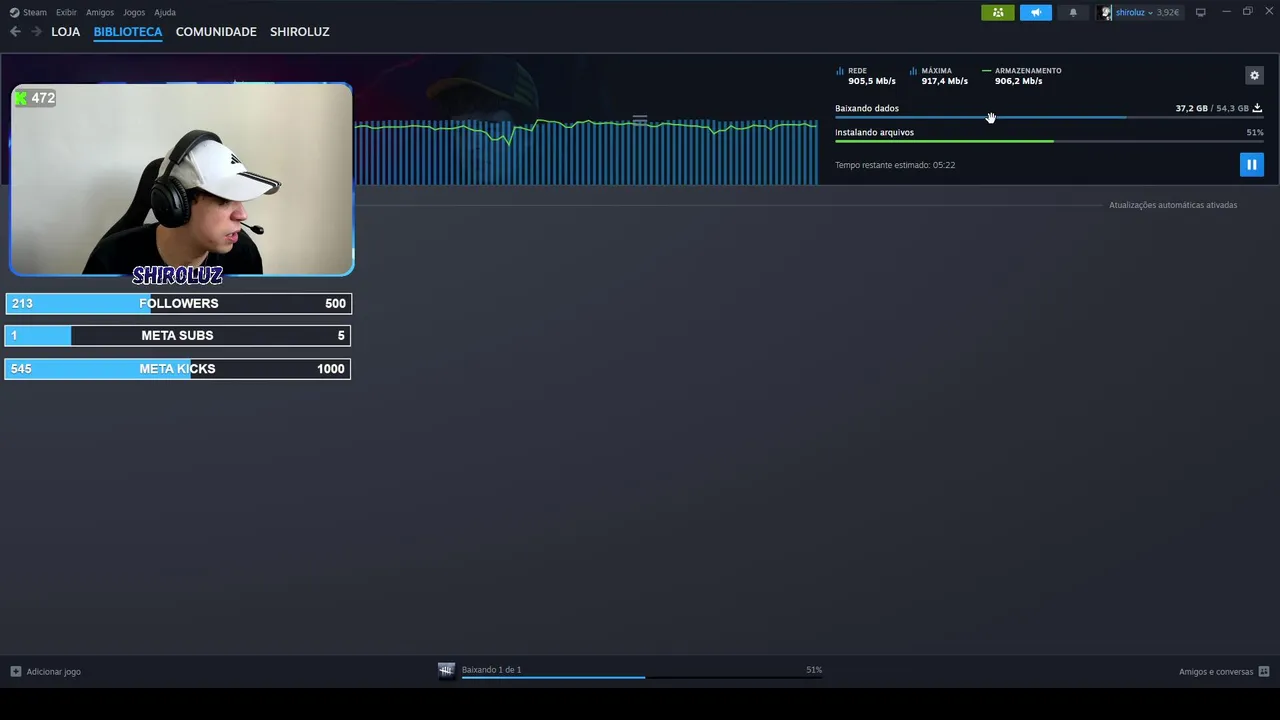This screenshot has width=1280, height=720.
Task: Click the webcam overlay thumbnail
Action: click(181, 179)
